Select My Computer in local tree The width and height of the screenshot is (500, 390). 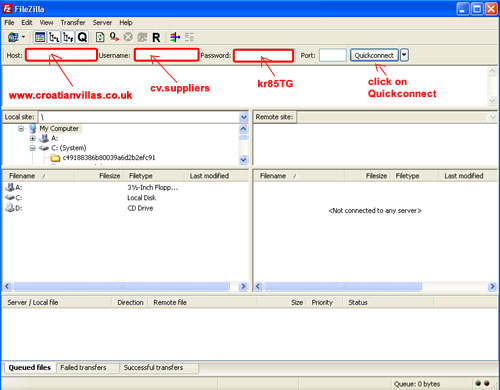59,128
